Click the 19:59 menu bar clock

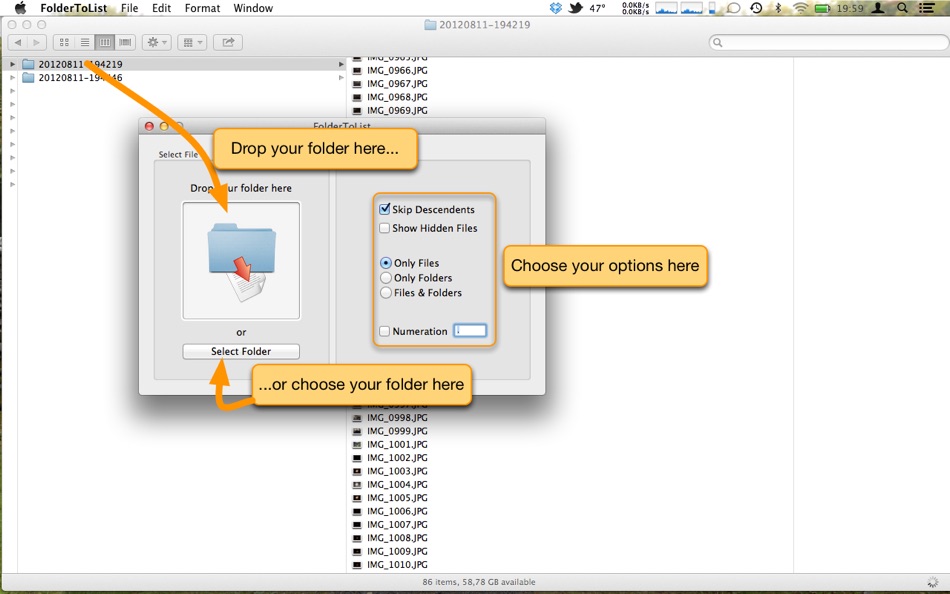click(x=850, y=8)
